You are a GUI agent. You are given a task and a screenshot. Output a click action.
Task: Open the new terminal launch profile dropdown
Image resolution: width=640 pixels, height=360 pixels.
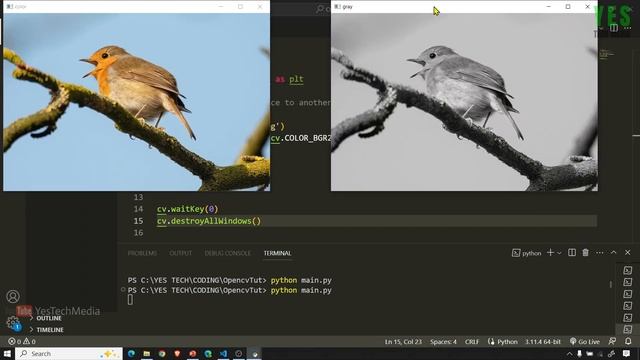pyautogui.click(x=559, y=253)
